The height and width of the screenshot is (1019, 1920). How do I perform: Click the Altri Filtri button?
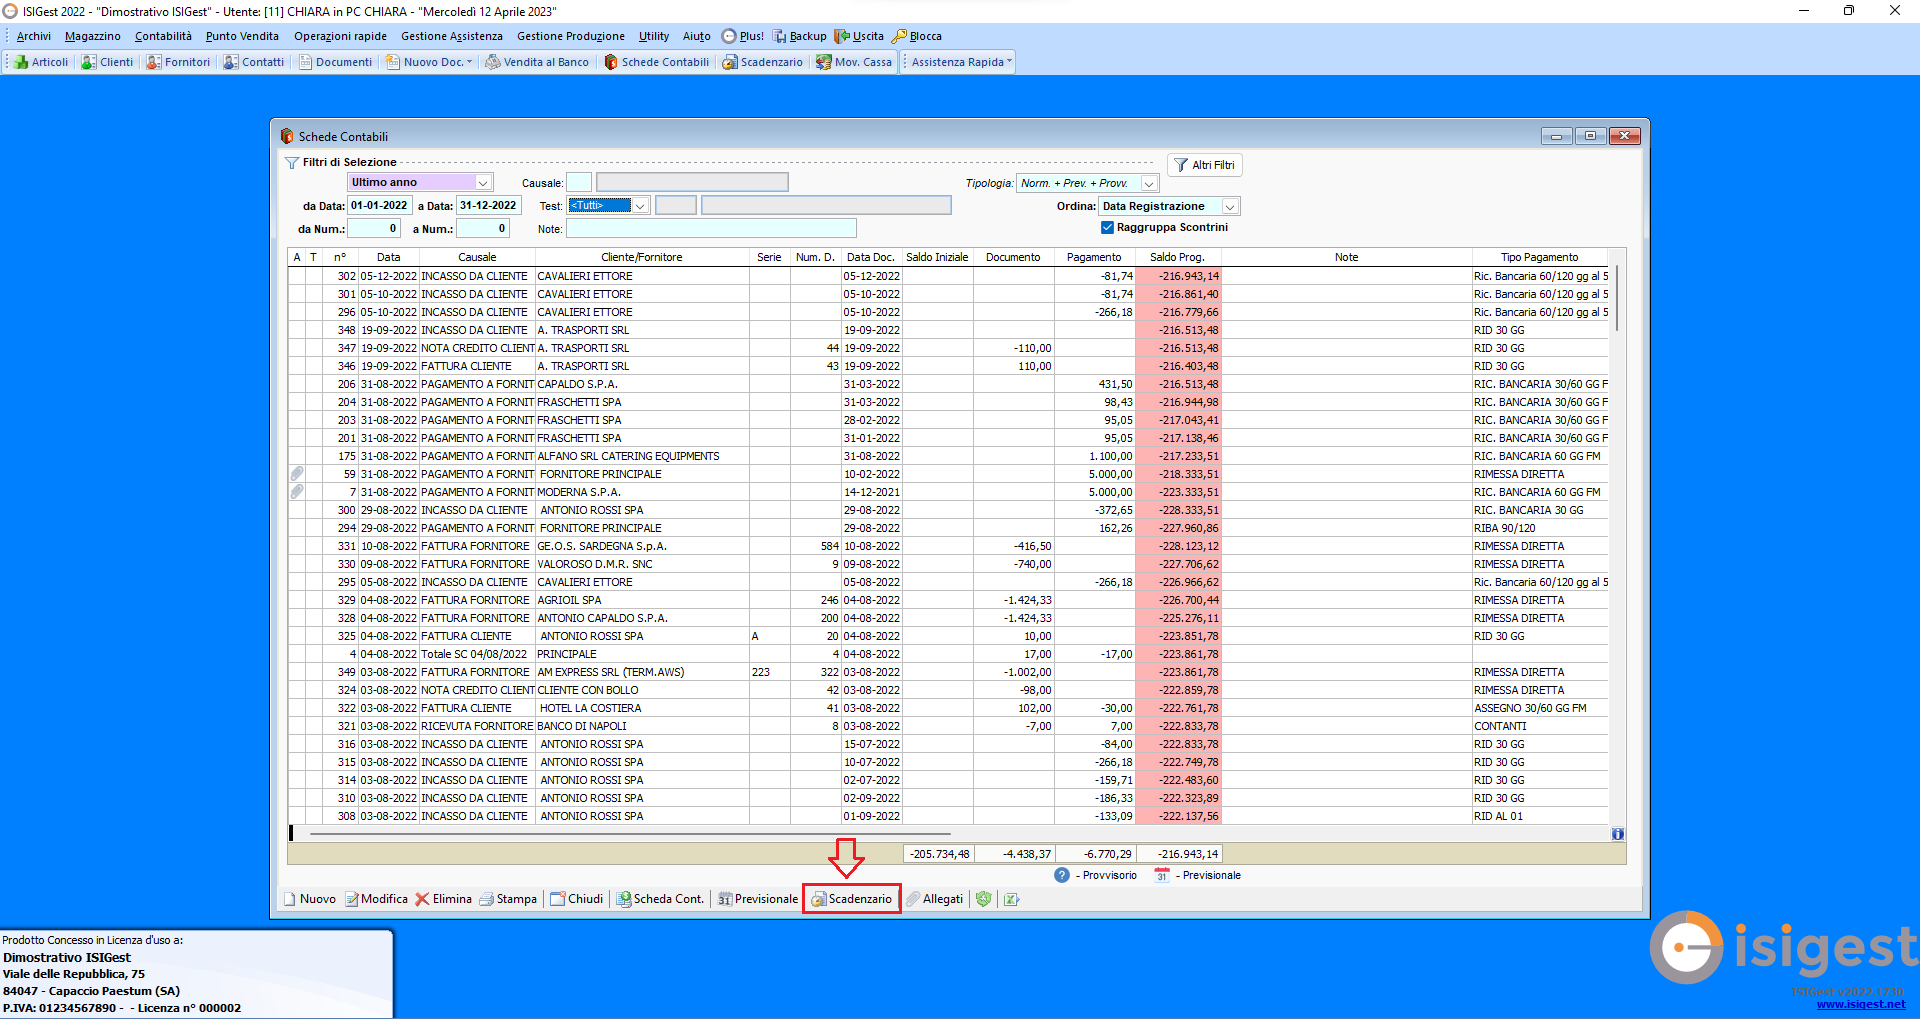1205,165
